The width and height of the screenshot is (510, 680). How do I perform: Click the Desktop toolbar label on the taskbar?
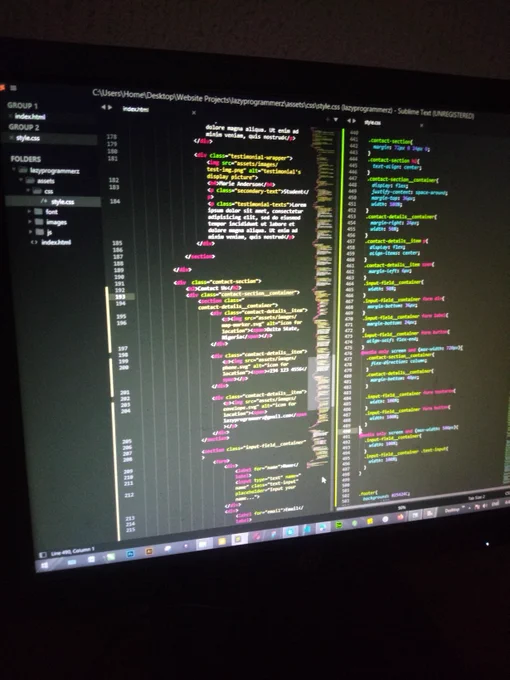452,510
